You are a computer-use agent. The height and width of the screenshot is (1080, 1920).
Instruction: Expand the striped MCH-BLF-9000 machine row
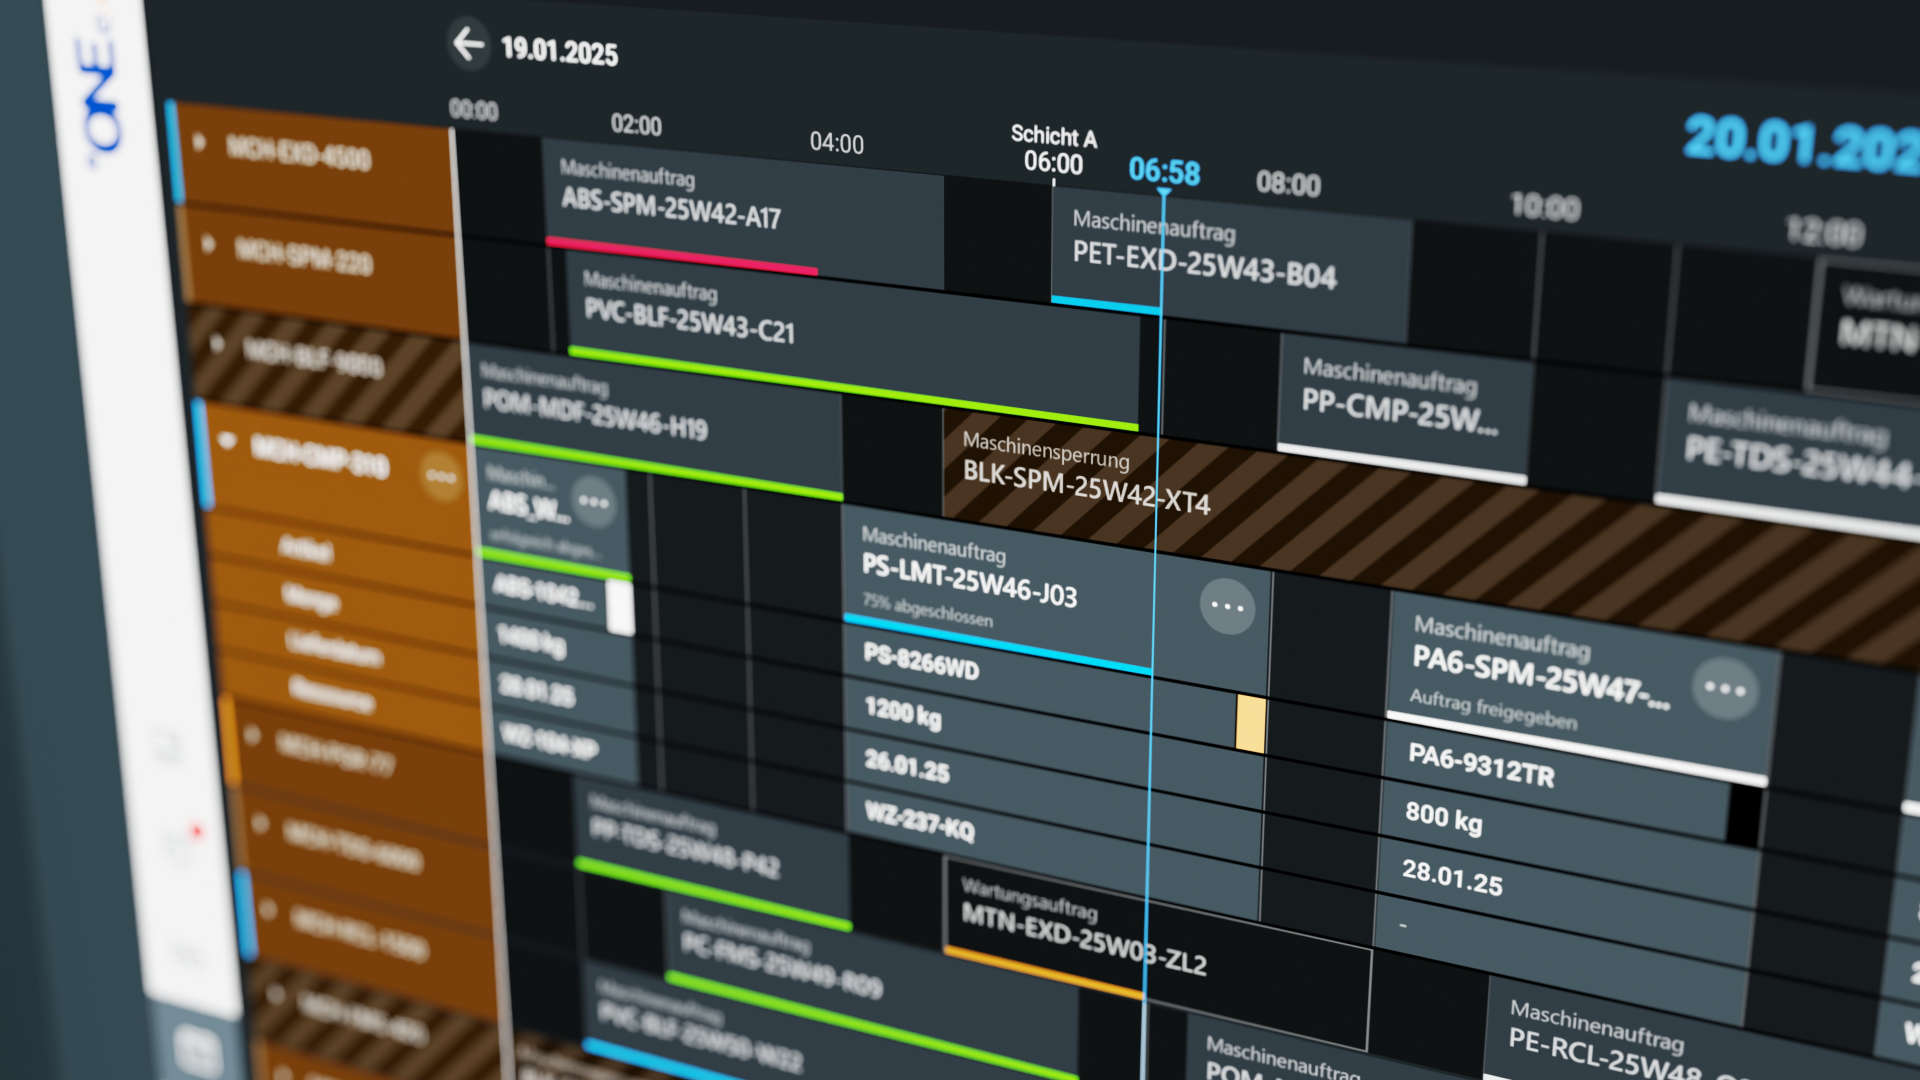(217, 343)
